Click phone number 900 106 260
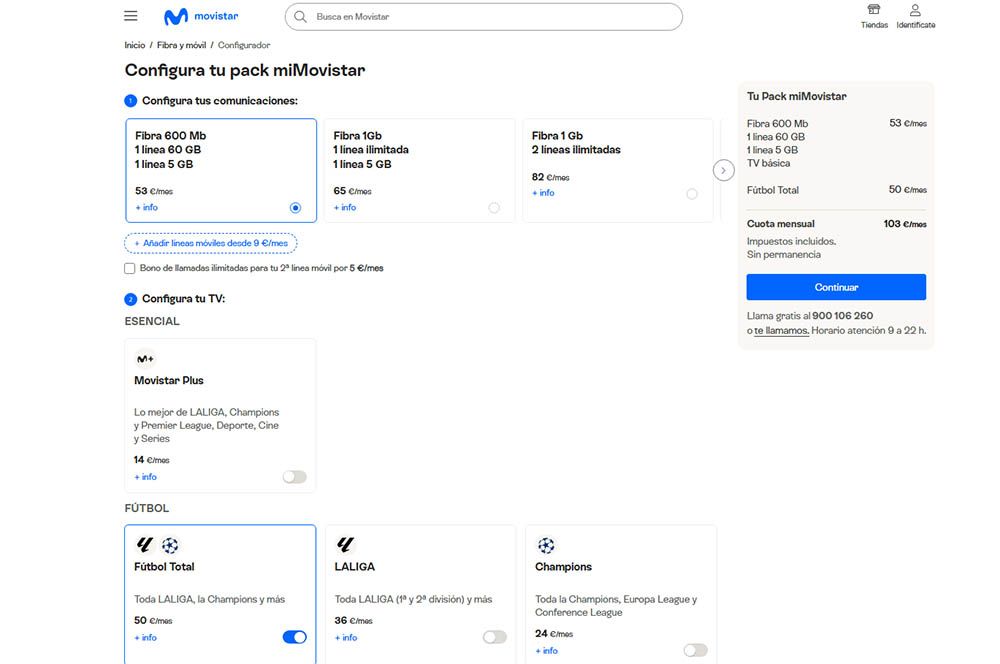This screenshot has height=664, width=1000. [842, 316]
